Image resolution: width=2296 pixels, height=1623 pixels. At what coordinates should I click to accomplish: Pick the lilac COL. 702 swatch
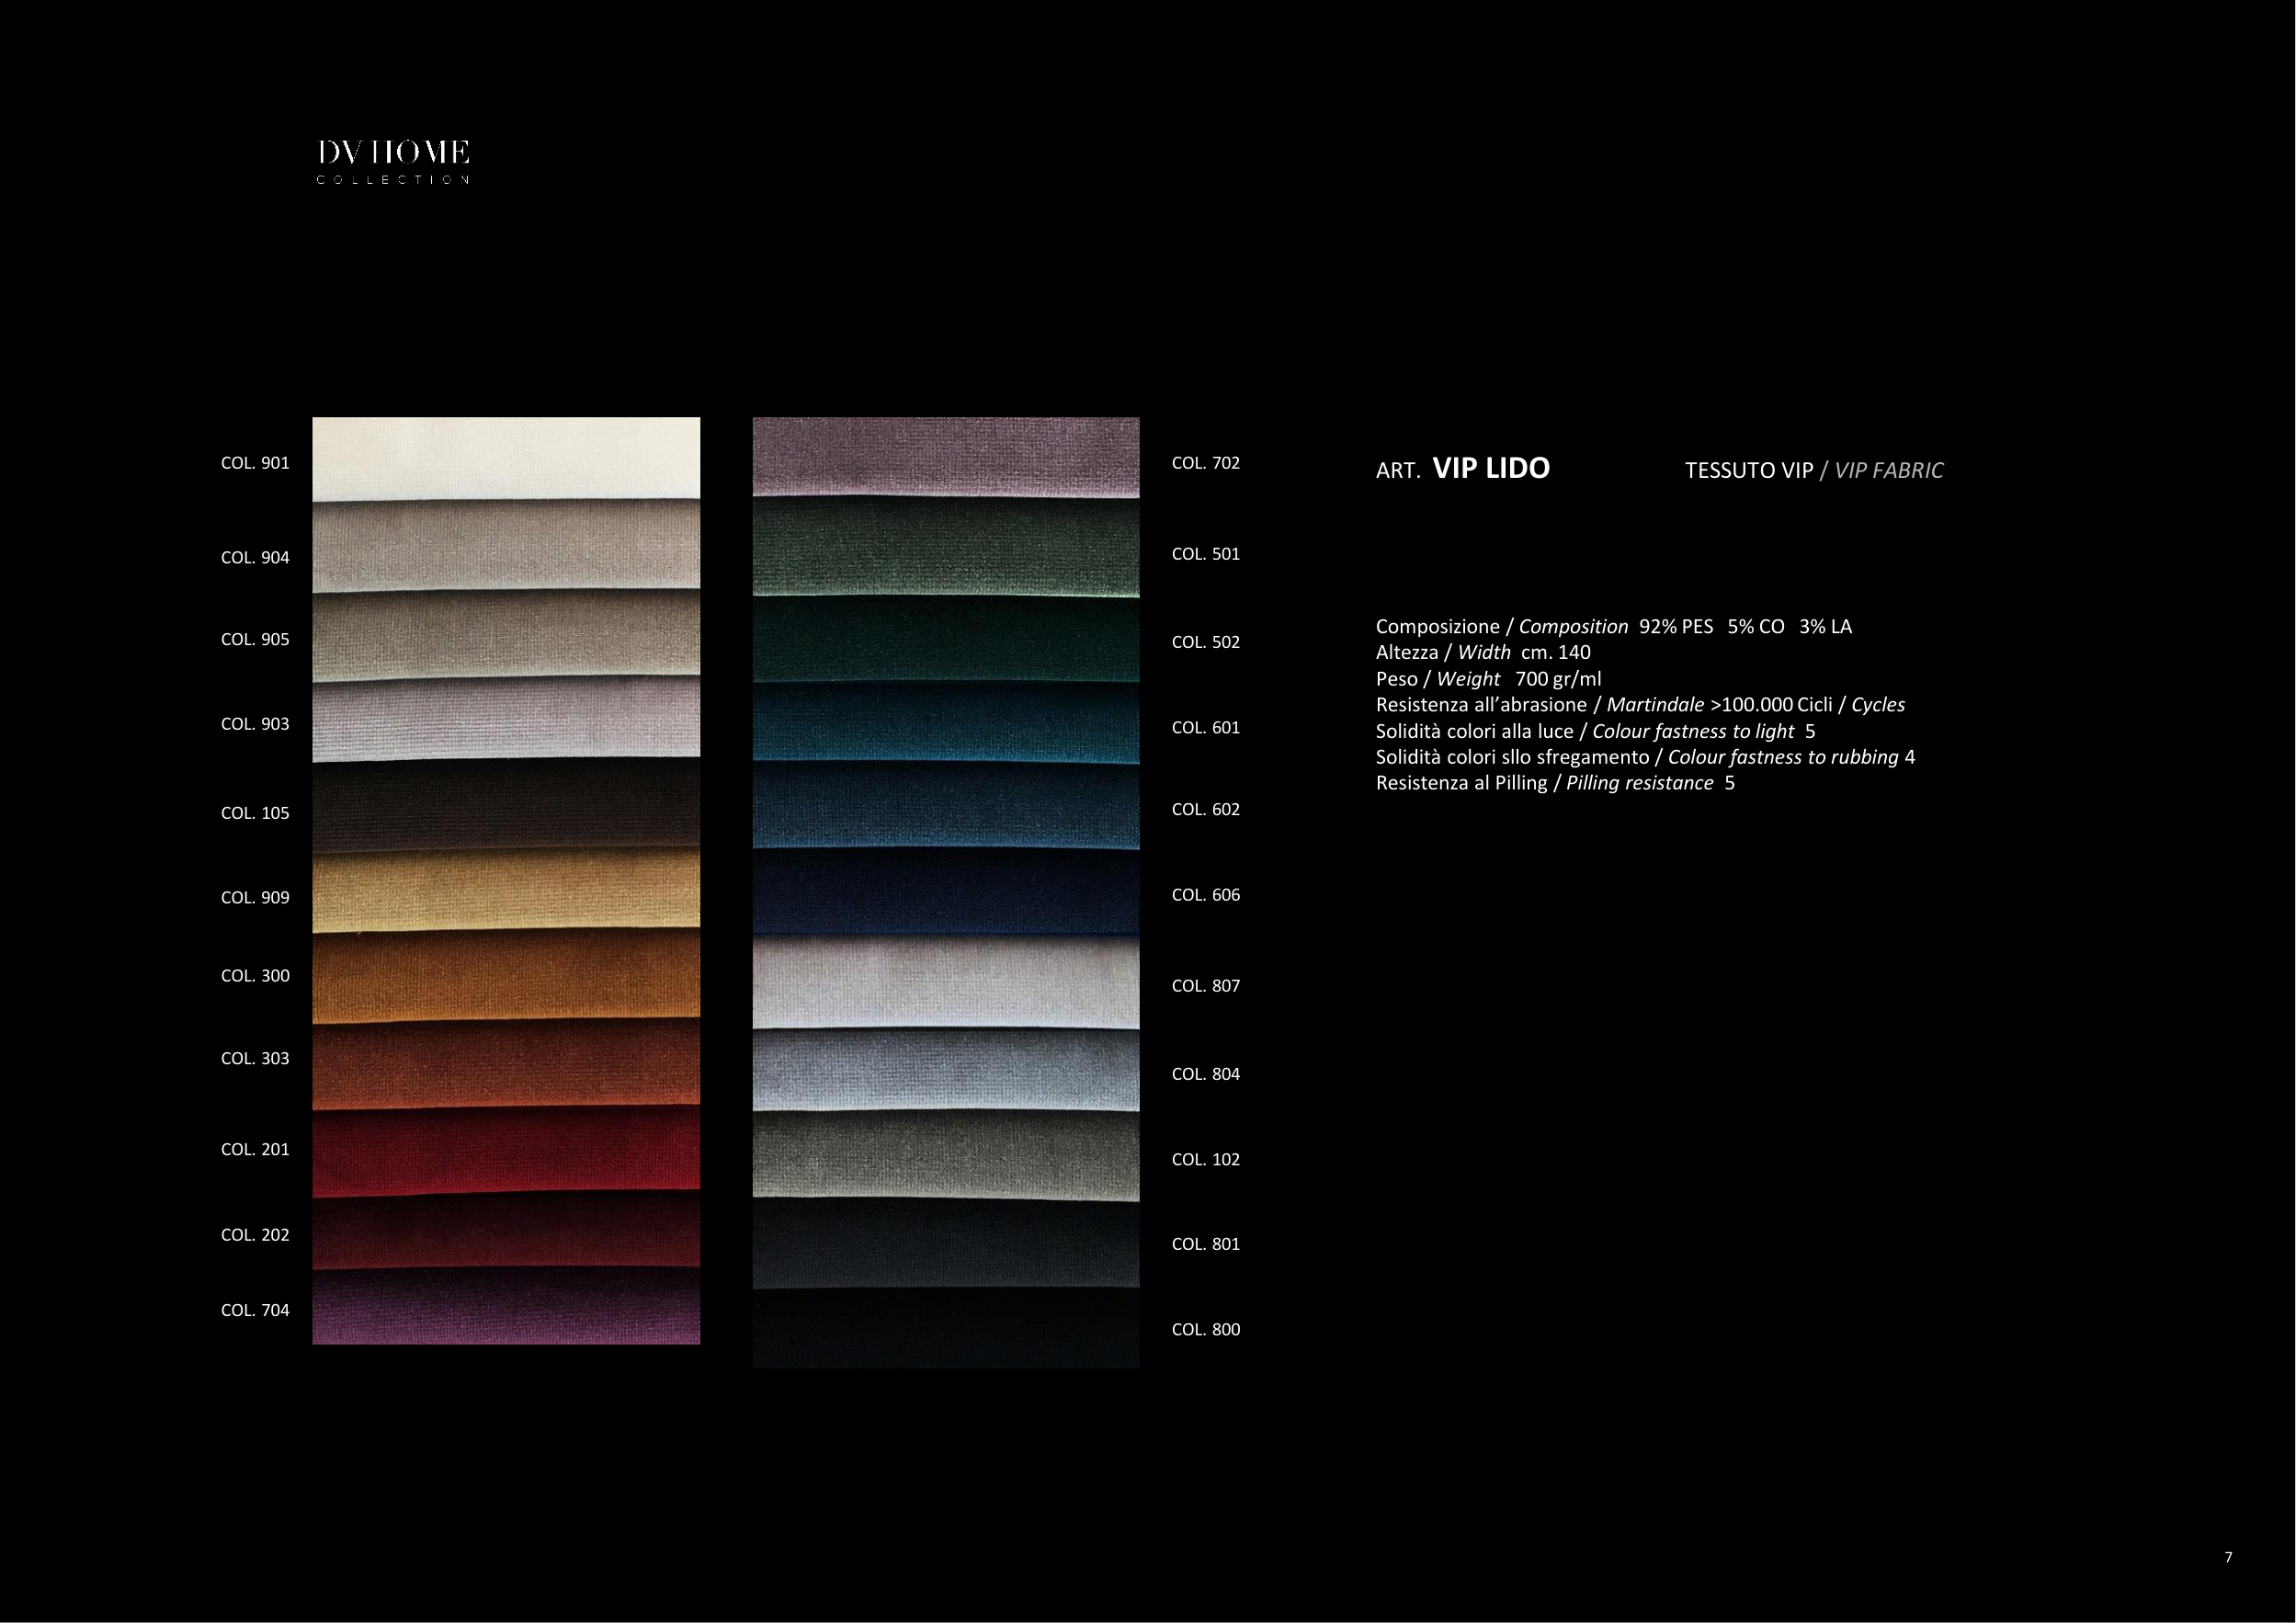pyautogui.click(x=946, y=456)
